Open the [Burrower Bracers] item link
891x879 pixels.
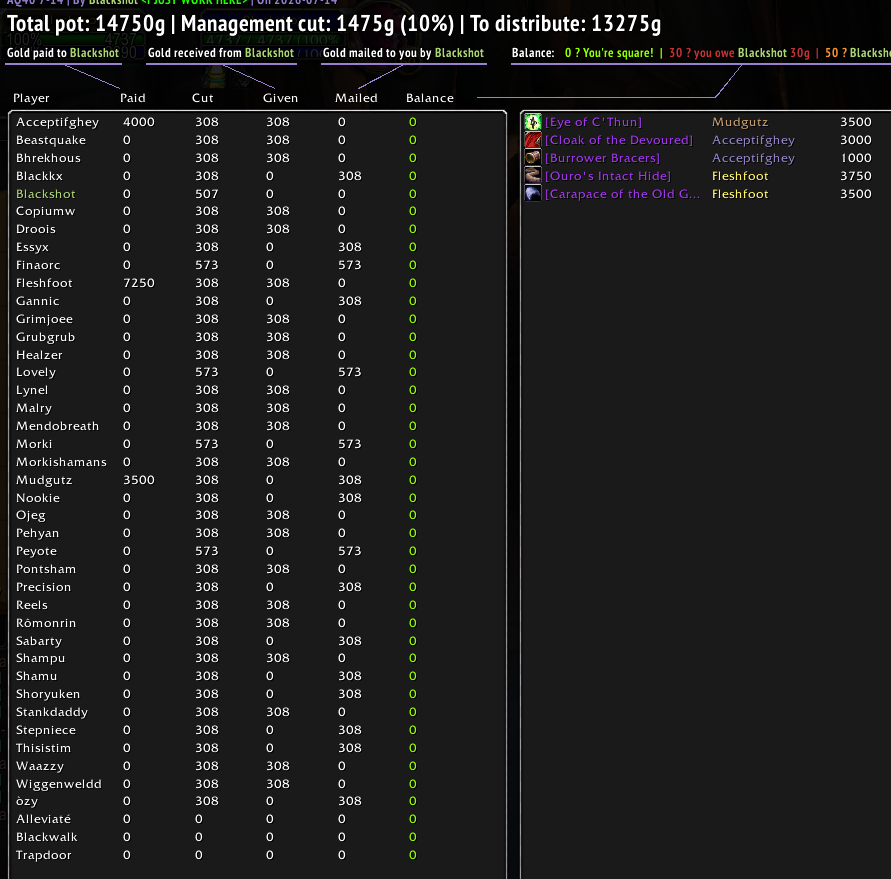(602, 158)
